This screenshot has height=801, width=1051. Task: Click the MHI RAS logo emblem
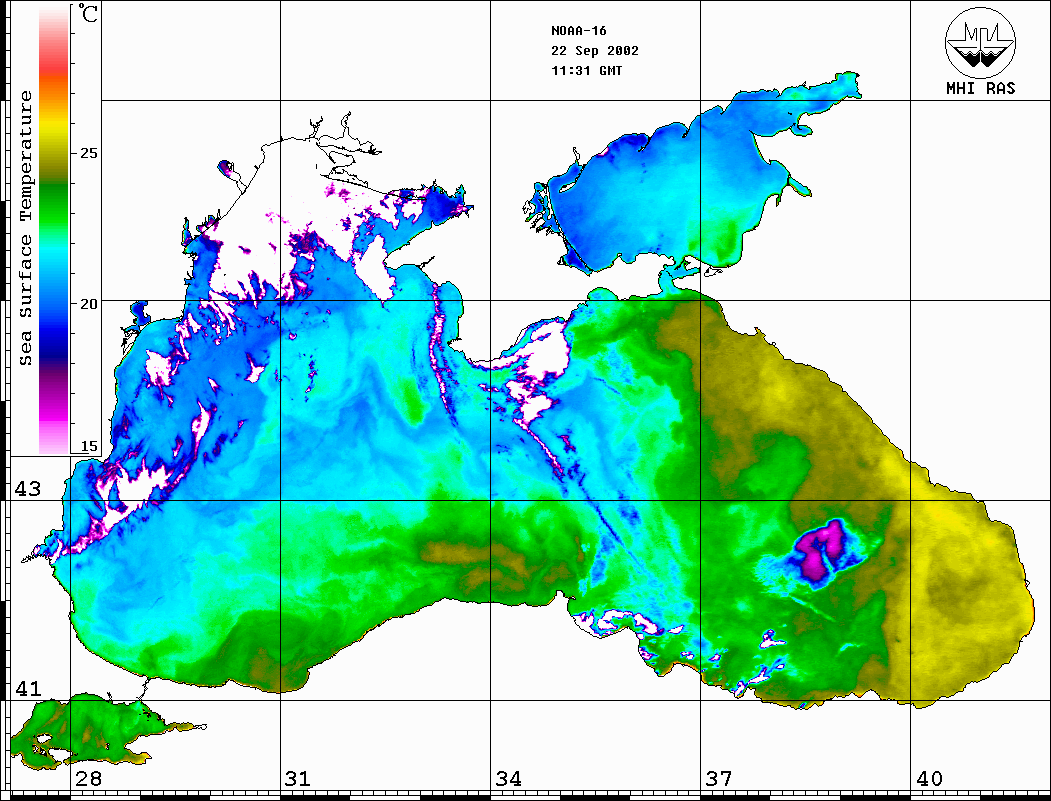pyautogui.click(x=980, y=42)
